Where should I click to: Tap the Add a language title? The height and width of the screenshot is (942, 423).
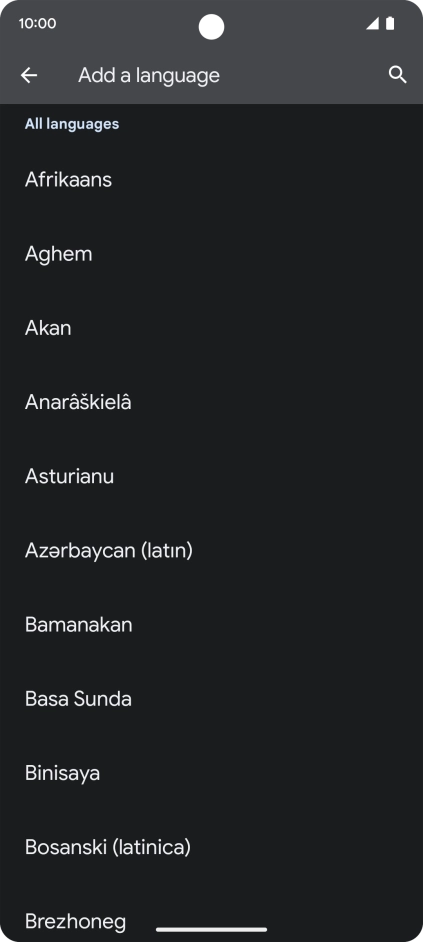(149, 76)
